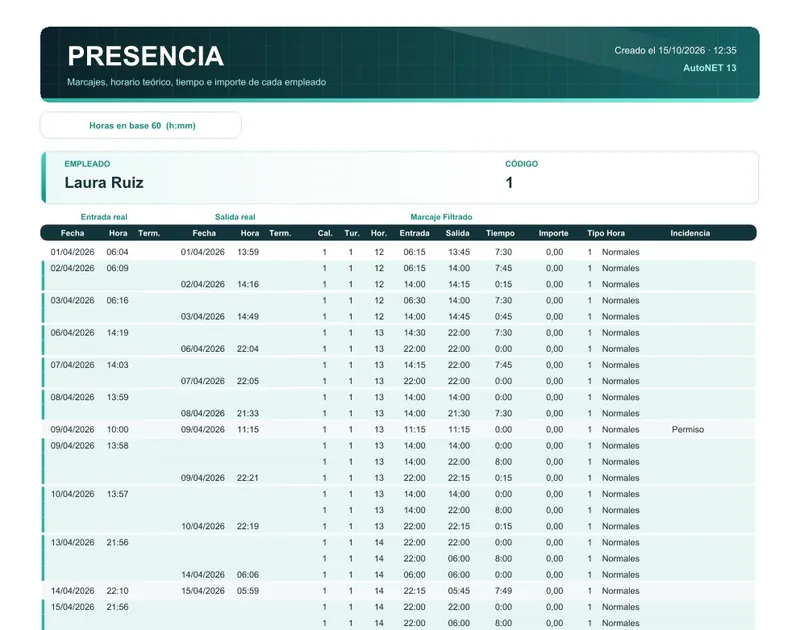Click the 'Importe' column header
The width and height of the screenshot is (800, 630).
[554, 233]
